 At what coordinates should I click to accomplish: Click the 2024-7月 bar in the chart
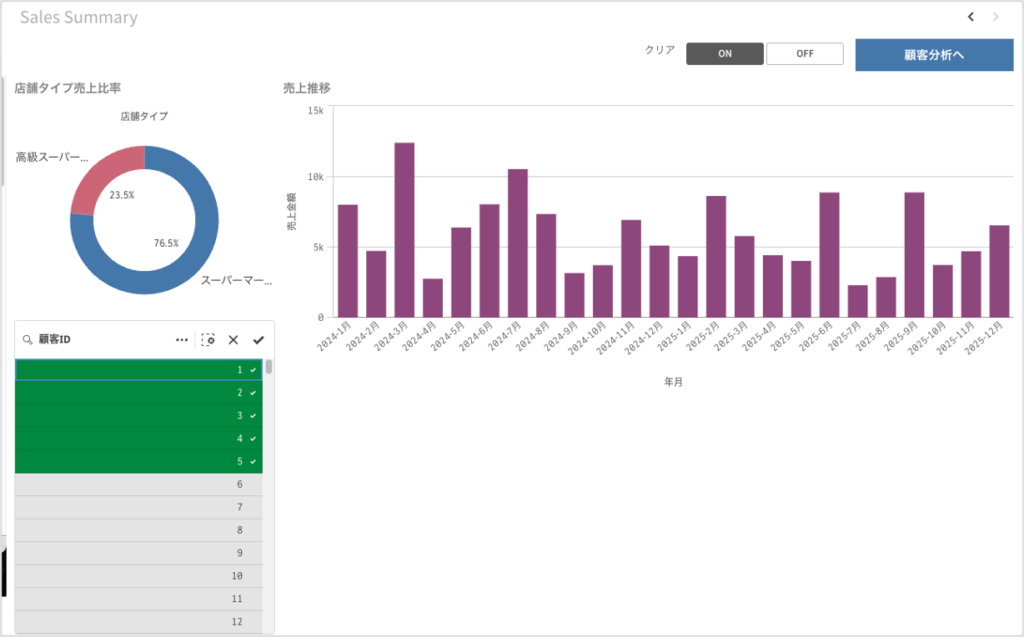click(518, 243)
